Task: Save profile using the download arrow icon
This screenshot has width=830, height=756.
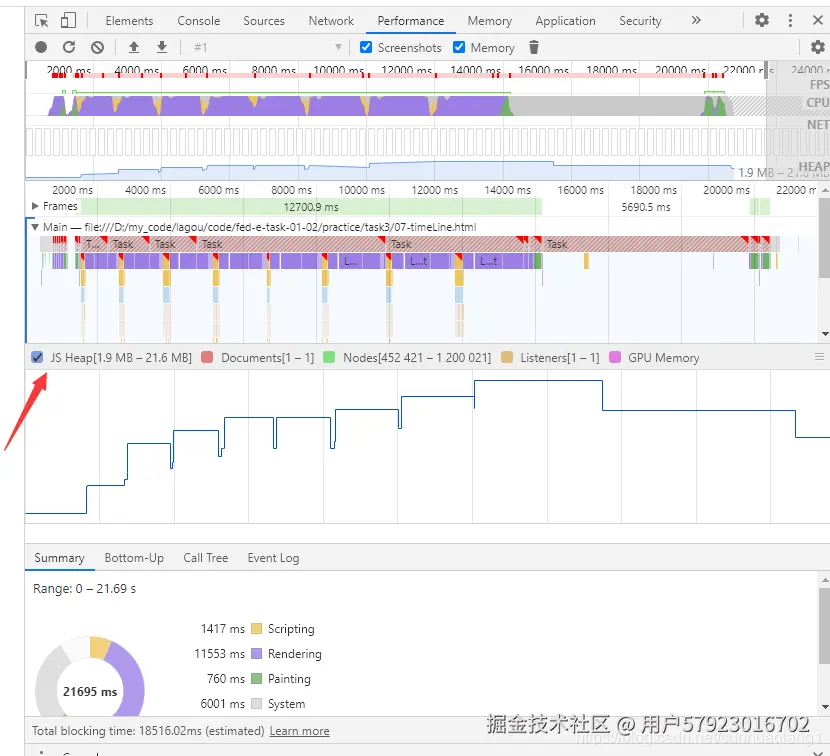Action: (x=162, y=47)
